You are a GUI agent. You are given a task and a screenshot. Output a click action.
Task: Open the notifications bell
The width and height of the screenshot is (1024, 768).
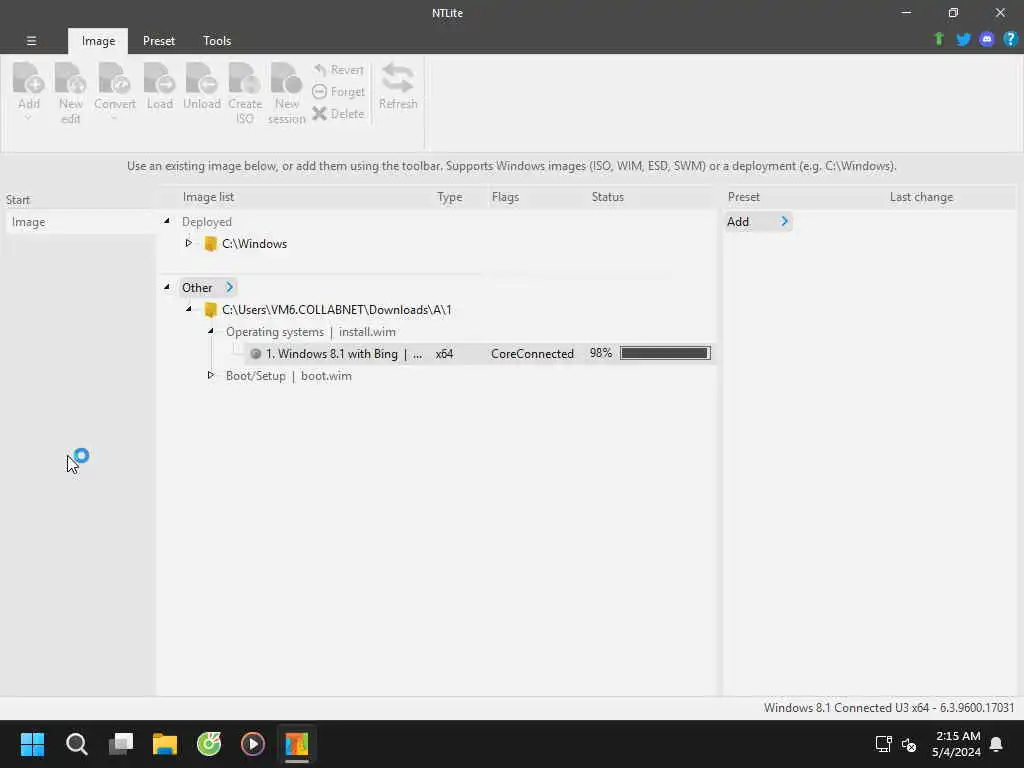[996, 744]
